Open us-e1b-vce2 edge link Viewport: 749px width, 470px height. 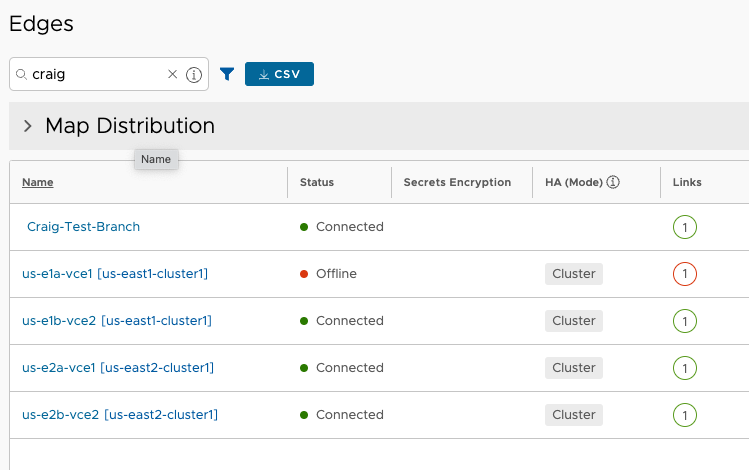[117, 320]
